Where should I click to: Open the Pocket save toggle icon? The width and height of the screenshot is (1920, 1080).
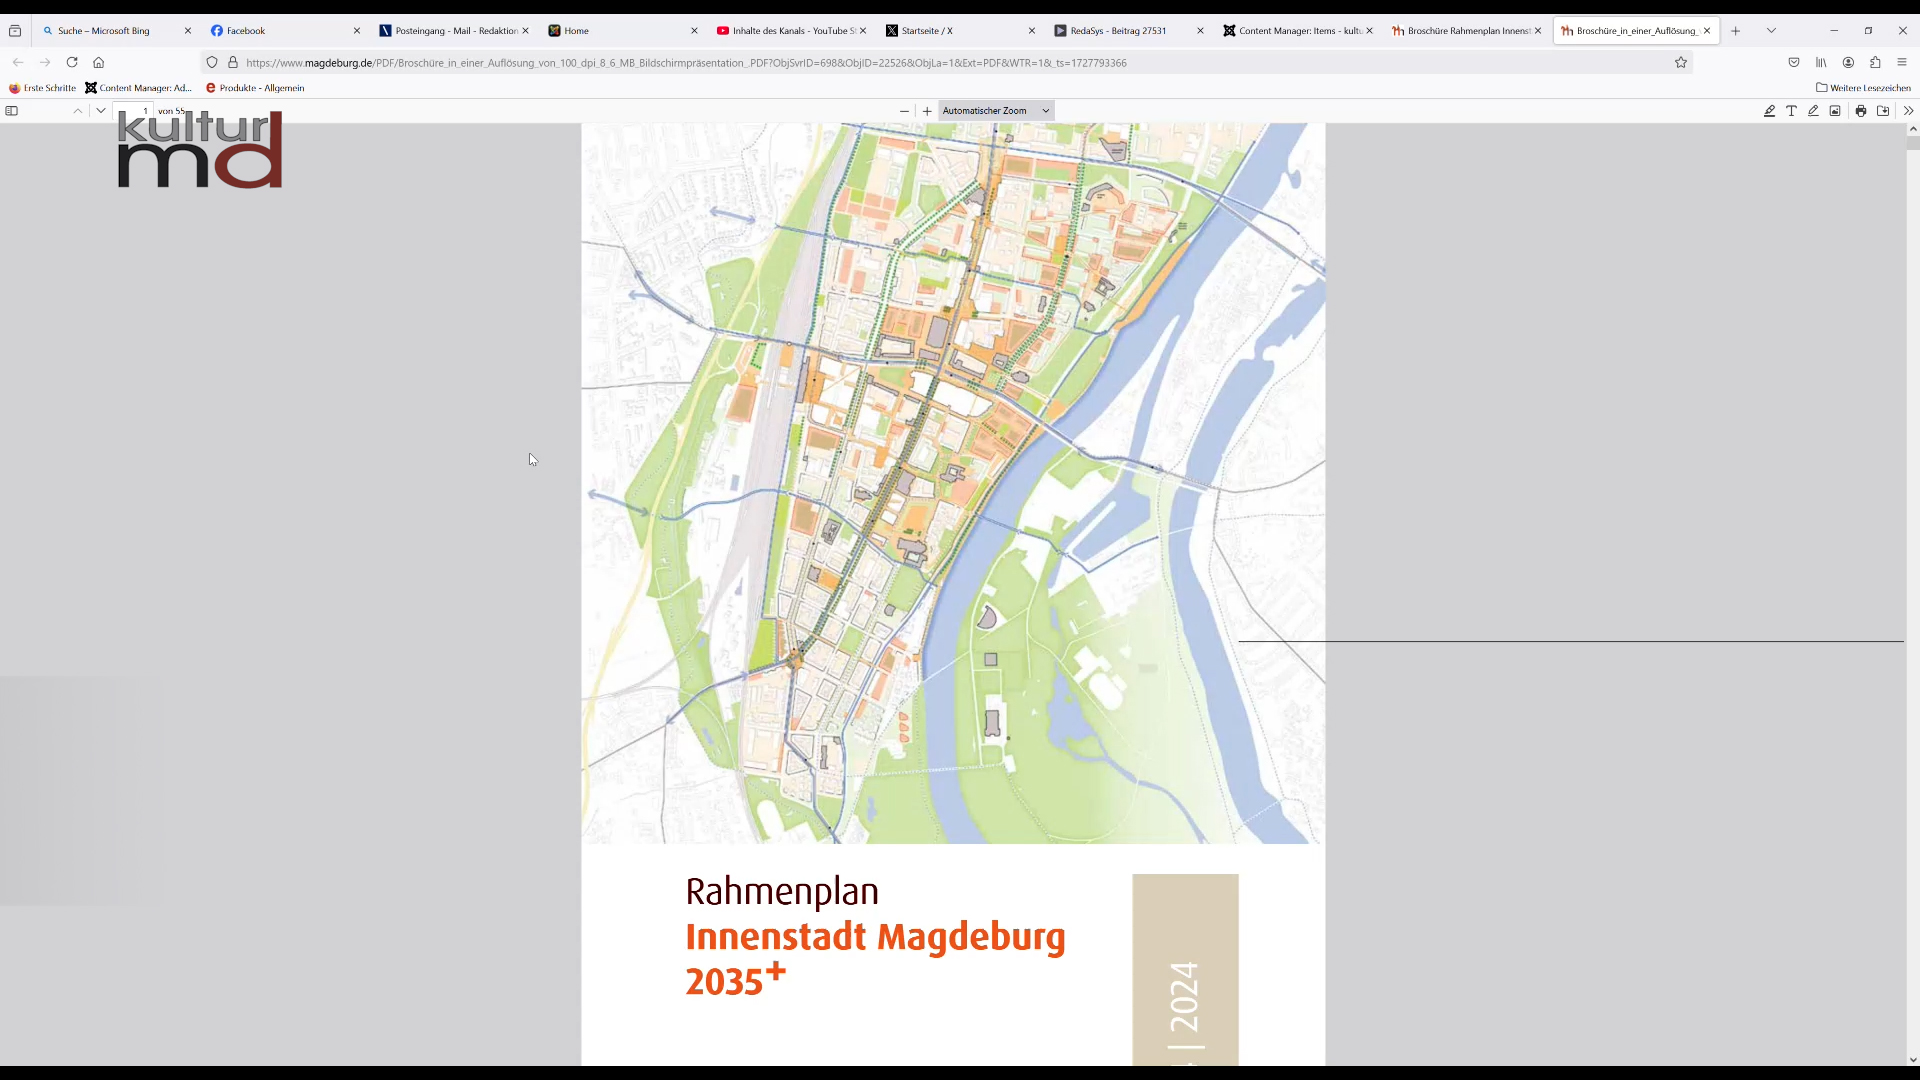coord(1794,62)
